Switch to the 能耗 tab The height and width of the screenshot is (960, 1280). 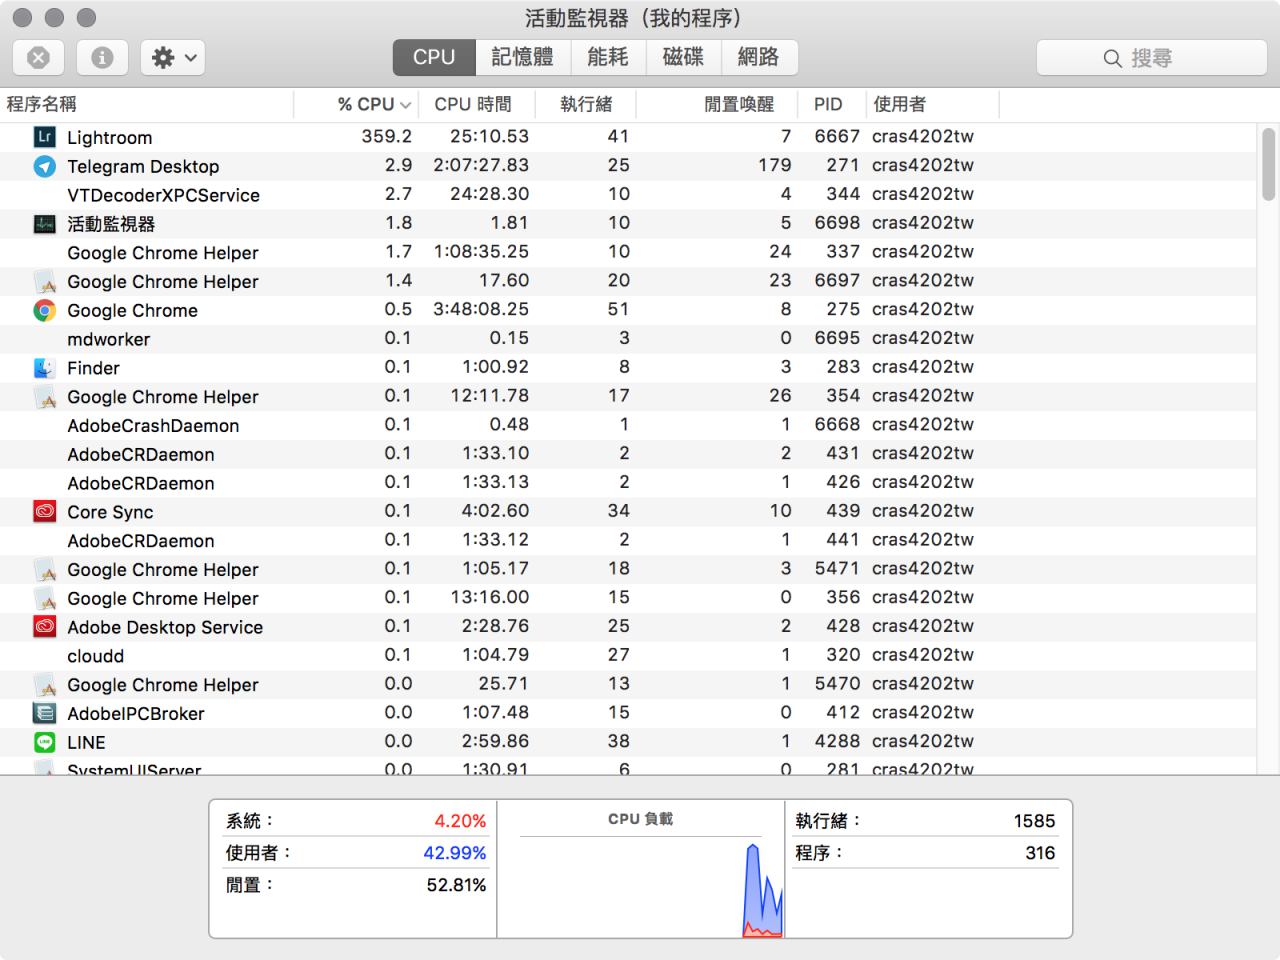pyautogui.click(x=608, y=57)
